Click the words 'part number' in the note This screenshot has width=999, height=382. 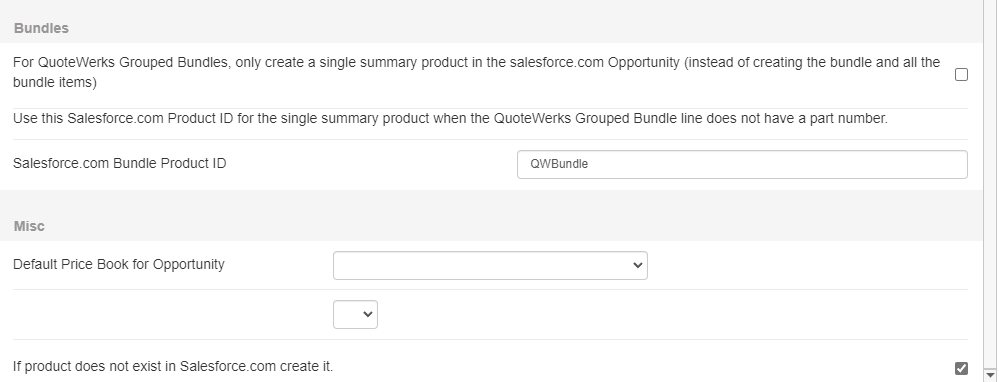(x=848, y=118)
